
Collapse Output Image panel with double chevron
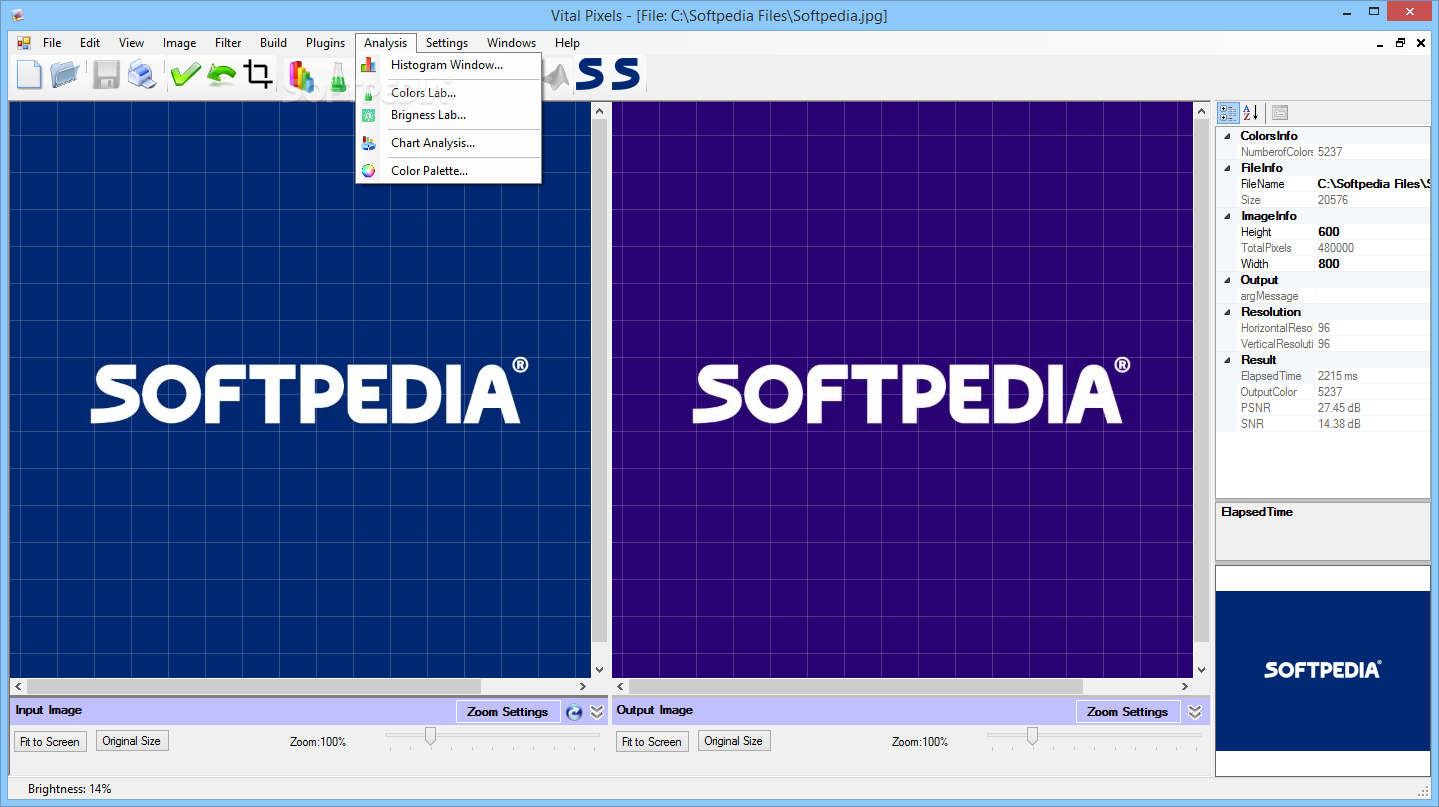[x=1195, y=712]
